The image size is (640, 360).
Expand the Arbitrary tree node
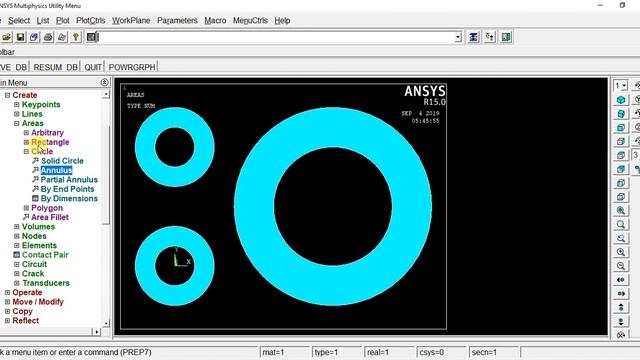click(26, 133)
